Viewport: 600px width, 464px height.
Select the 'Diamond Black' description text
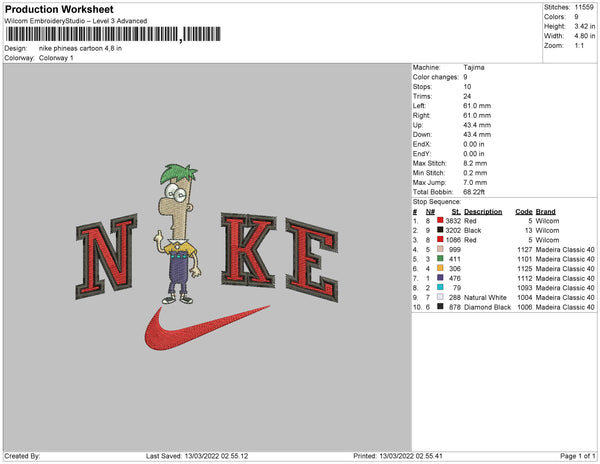pyautogui.click(x=487, y=307)
